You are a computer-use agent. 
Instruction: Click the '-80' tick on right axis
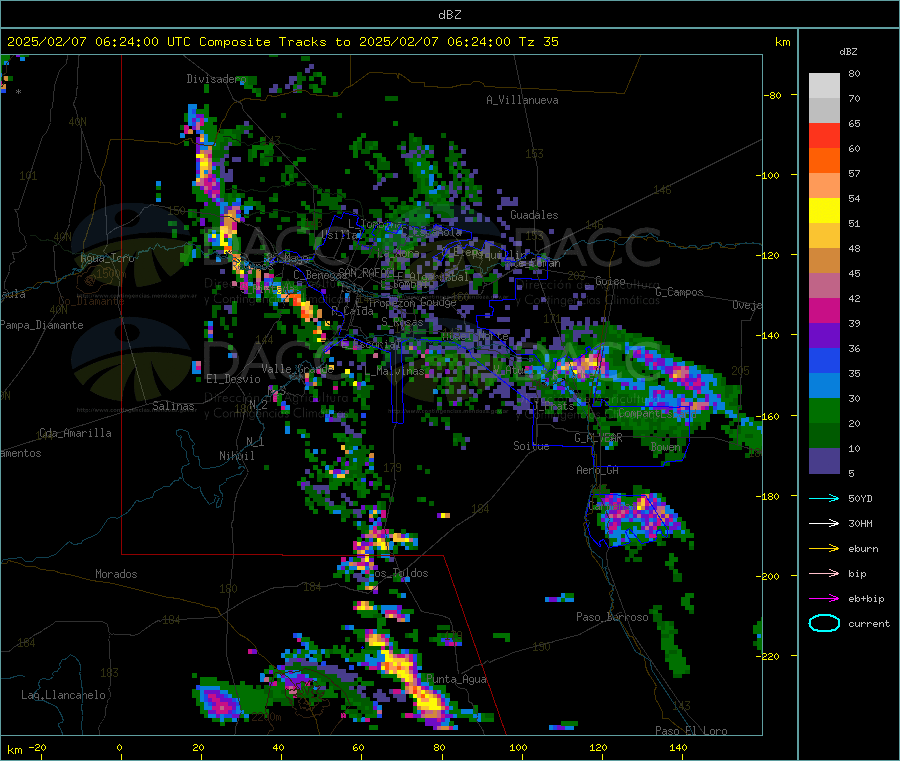pos(772,95)
